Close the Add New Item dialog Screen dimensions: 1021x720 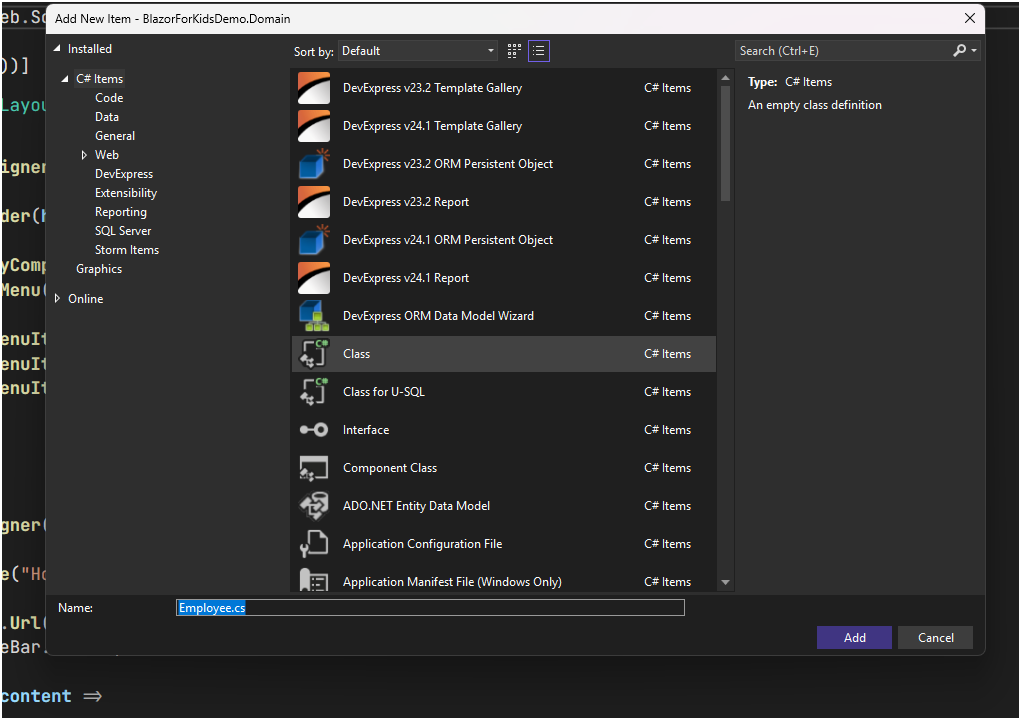[x=970, y=18]
